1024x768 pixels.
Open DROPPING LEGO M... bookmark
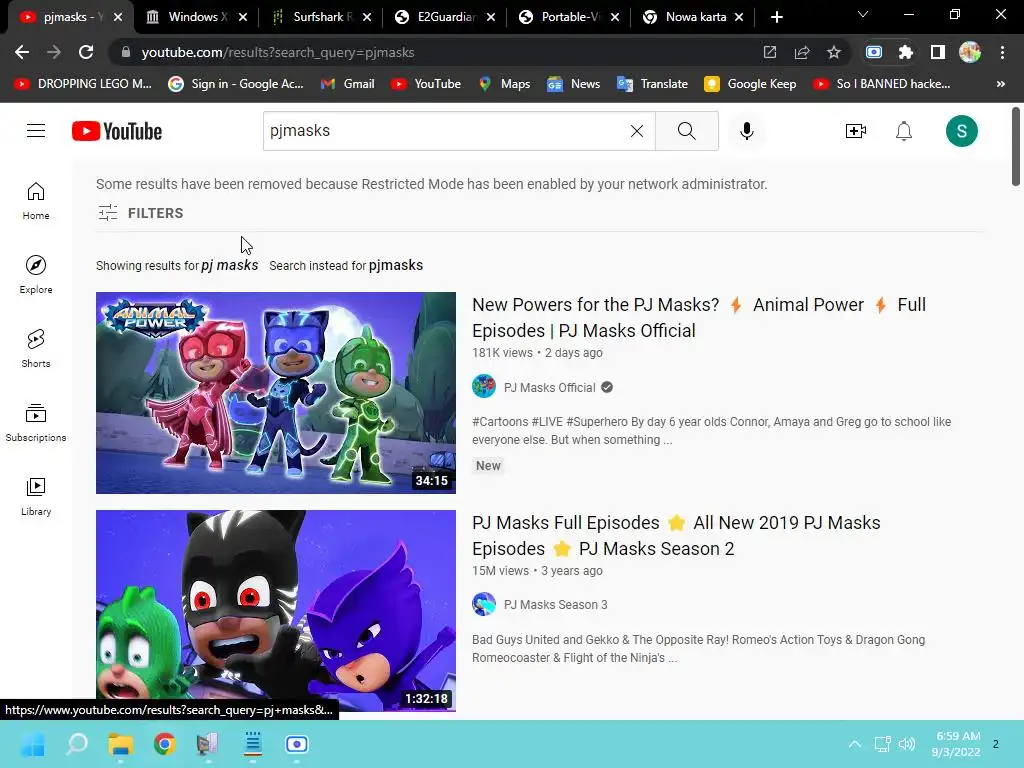(x=84, y=84)
